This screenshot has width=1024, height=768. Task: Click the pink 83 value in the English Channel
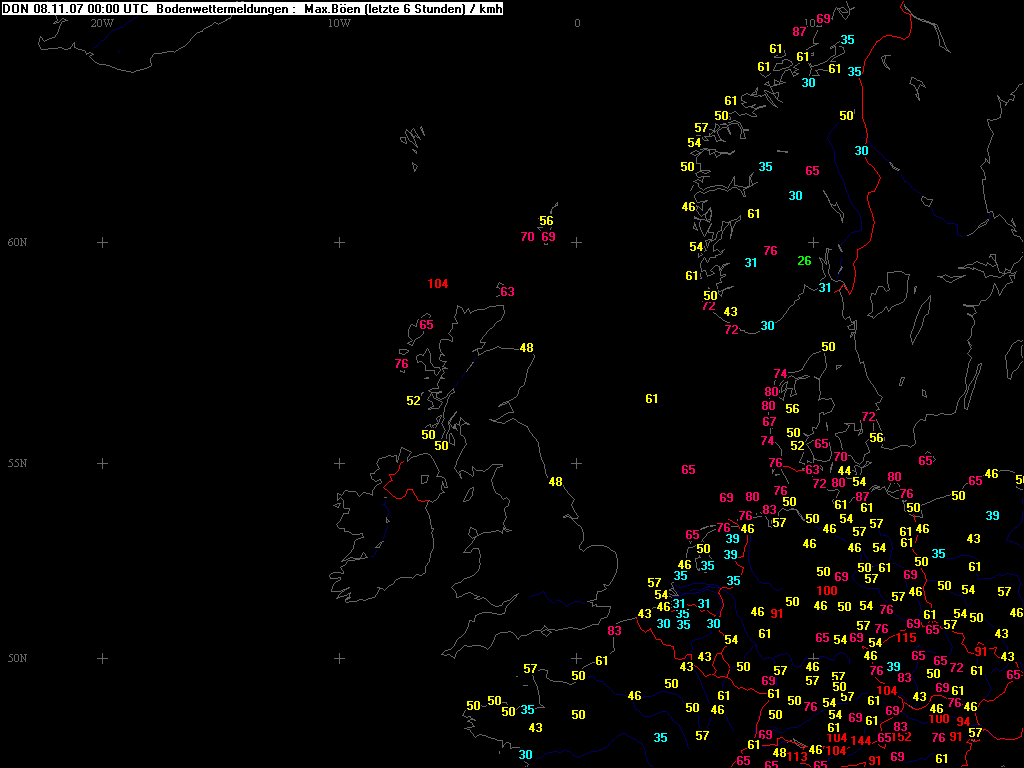(614, 631)
